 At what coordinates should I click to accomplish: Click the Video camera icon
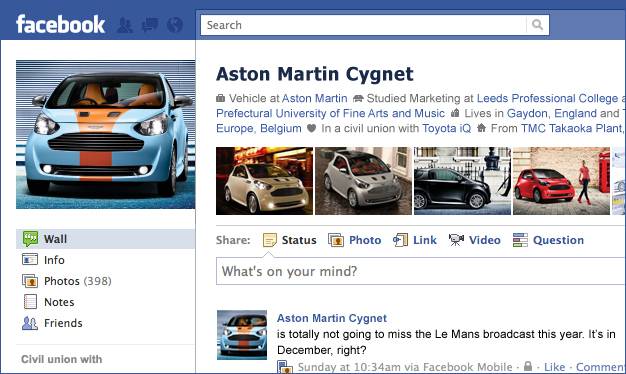[456, 240]
